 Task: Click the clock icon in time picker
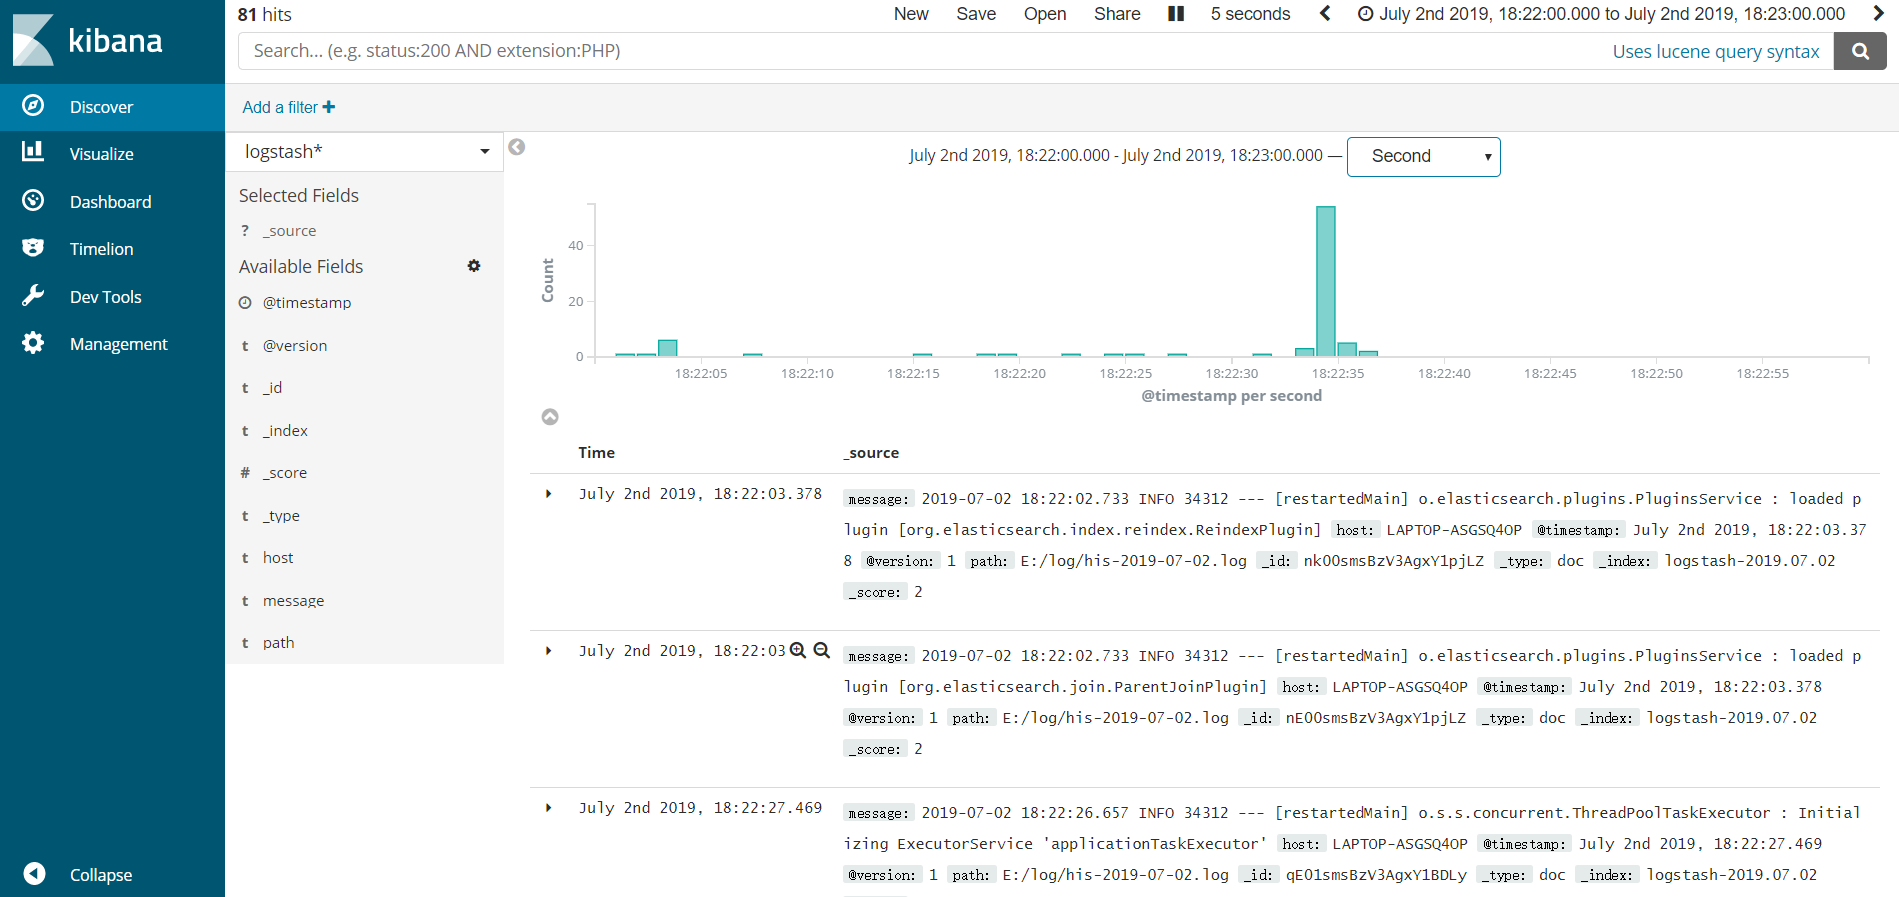pyautogui.click(x=1365, y=14)
